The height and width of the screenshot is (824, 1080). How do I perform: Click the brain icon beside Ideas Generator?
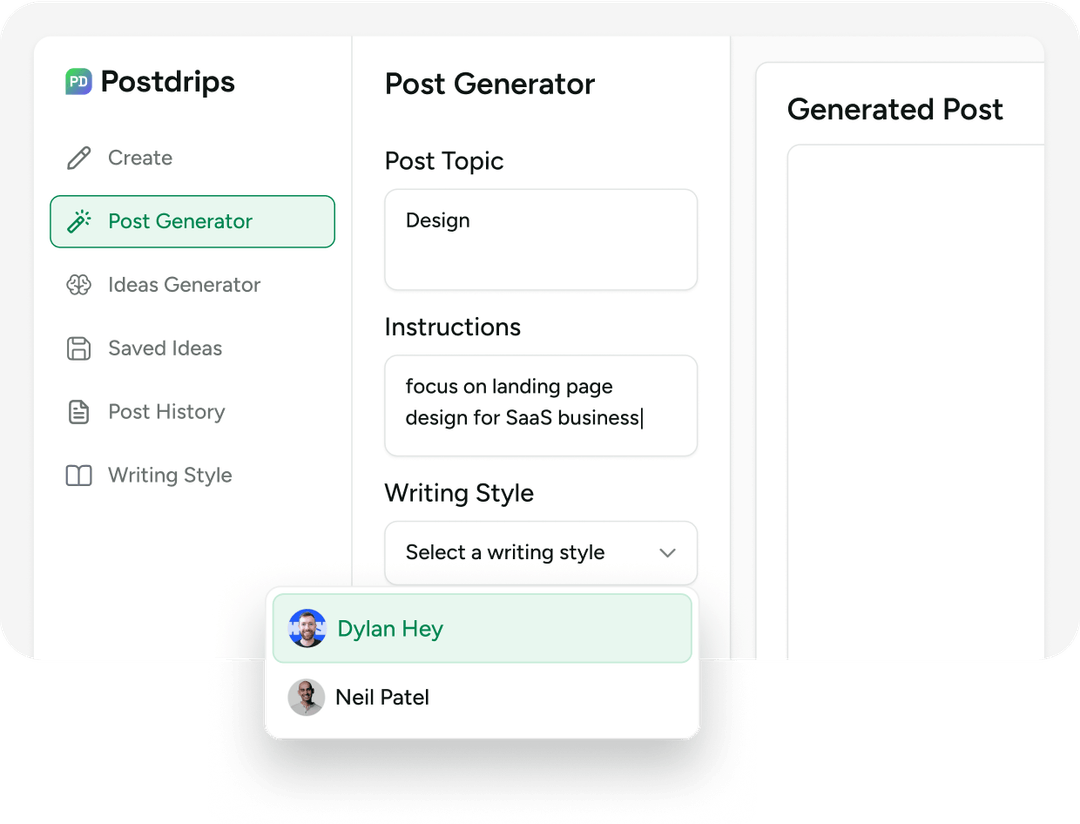80,285
